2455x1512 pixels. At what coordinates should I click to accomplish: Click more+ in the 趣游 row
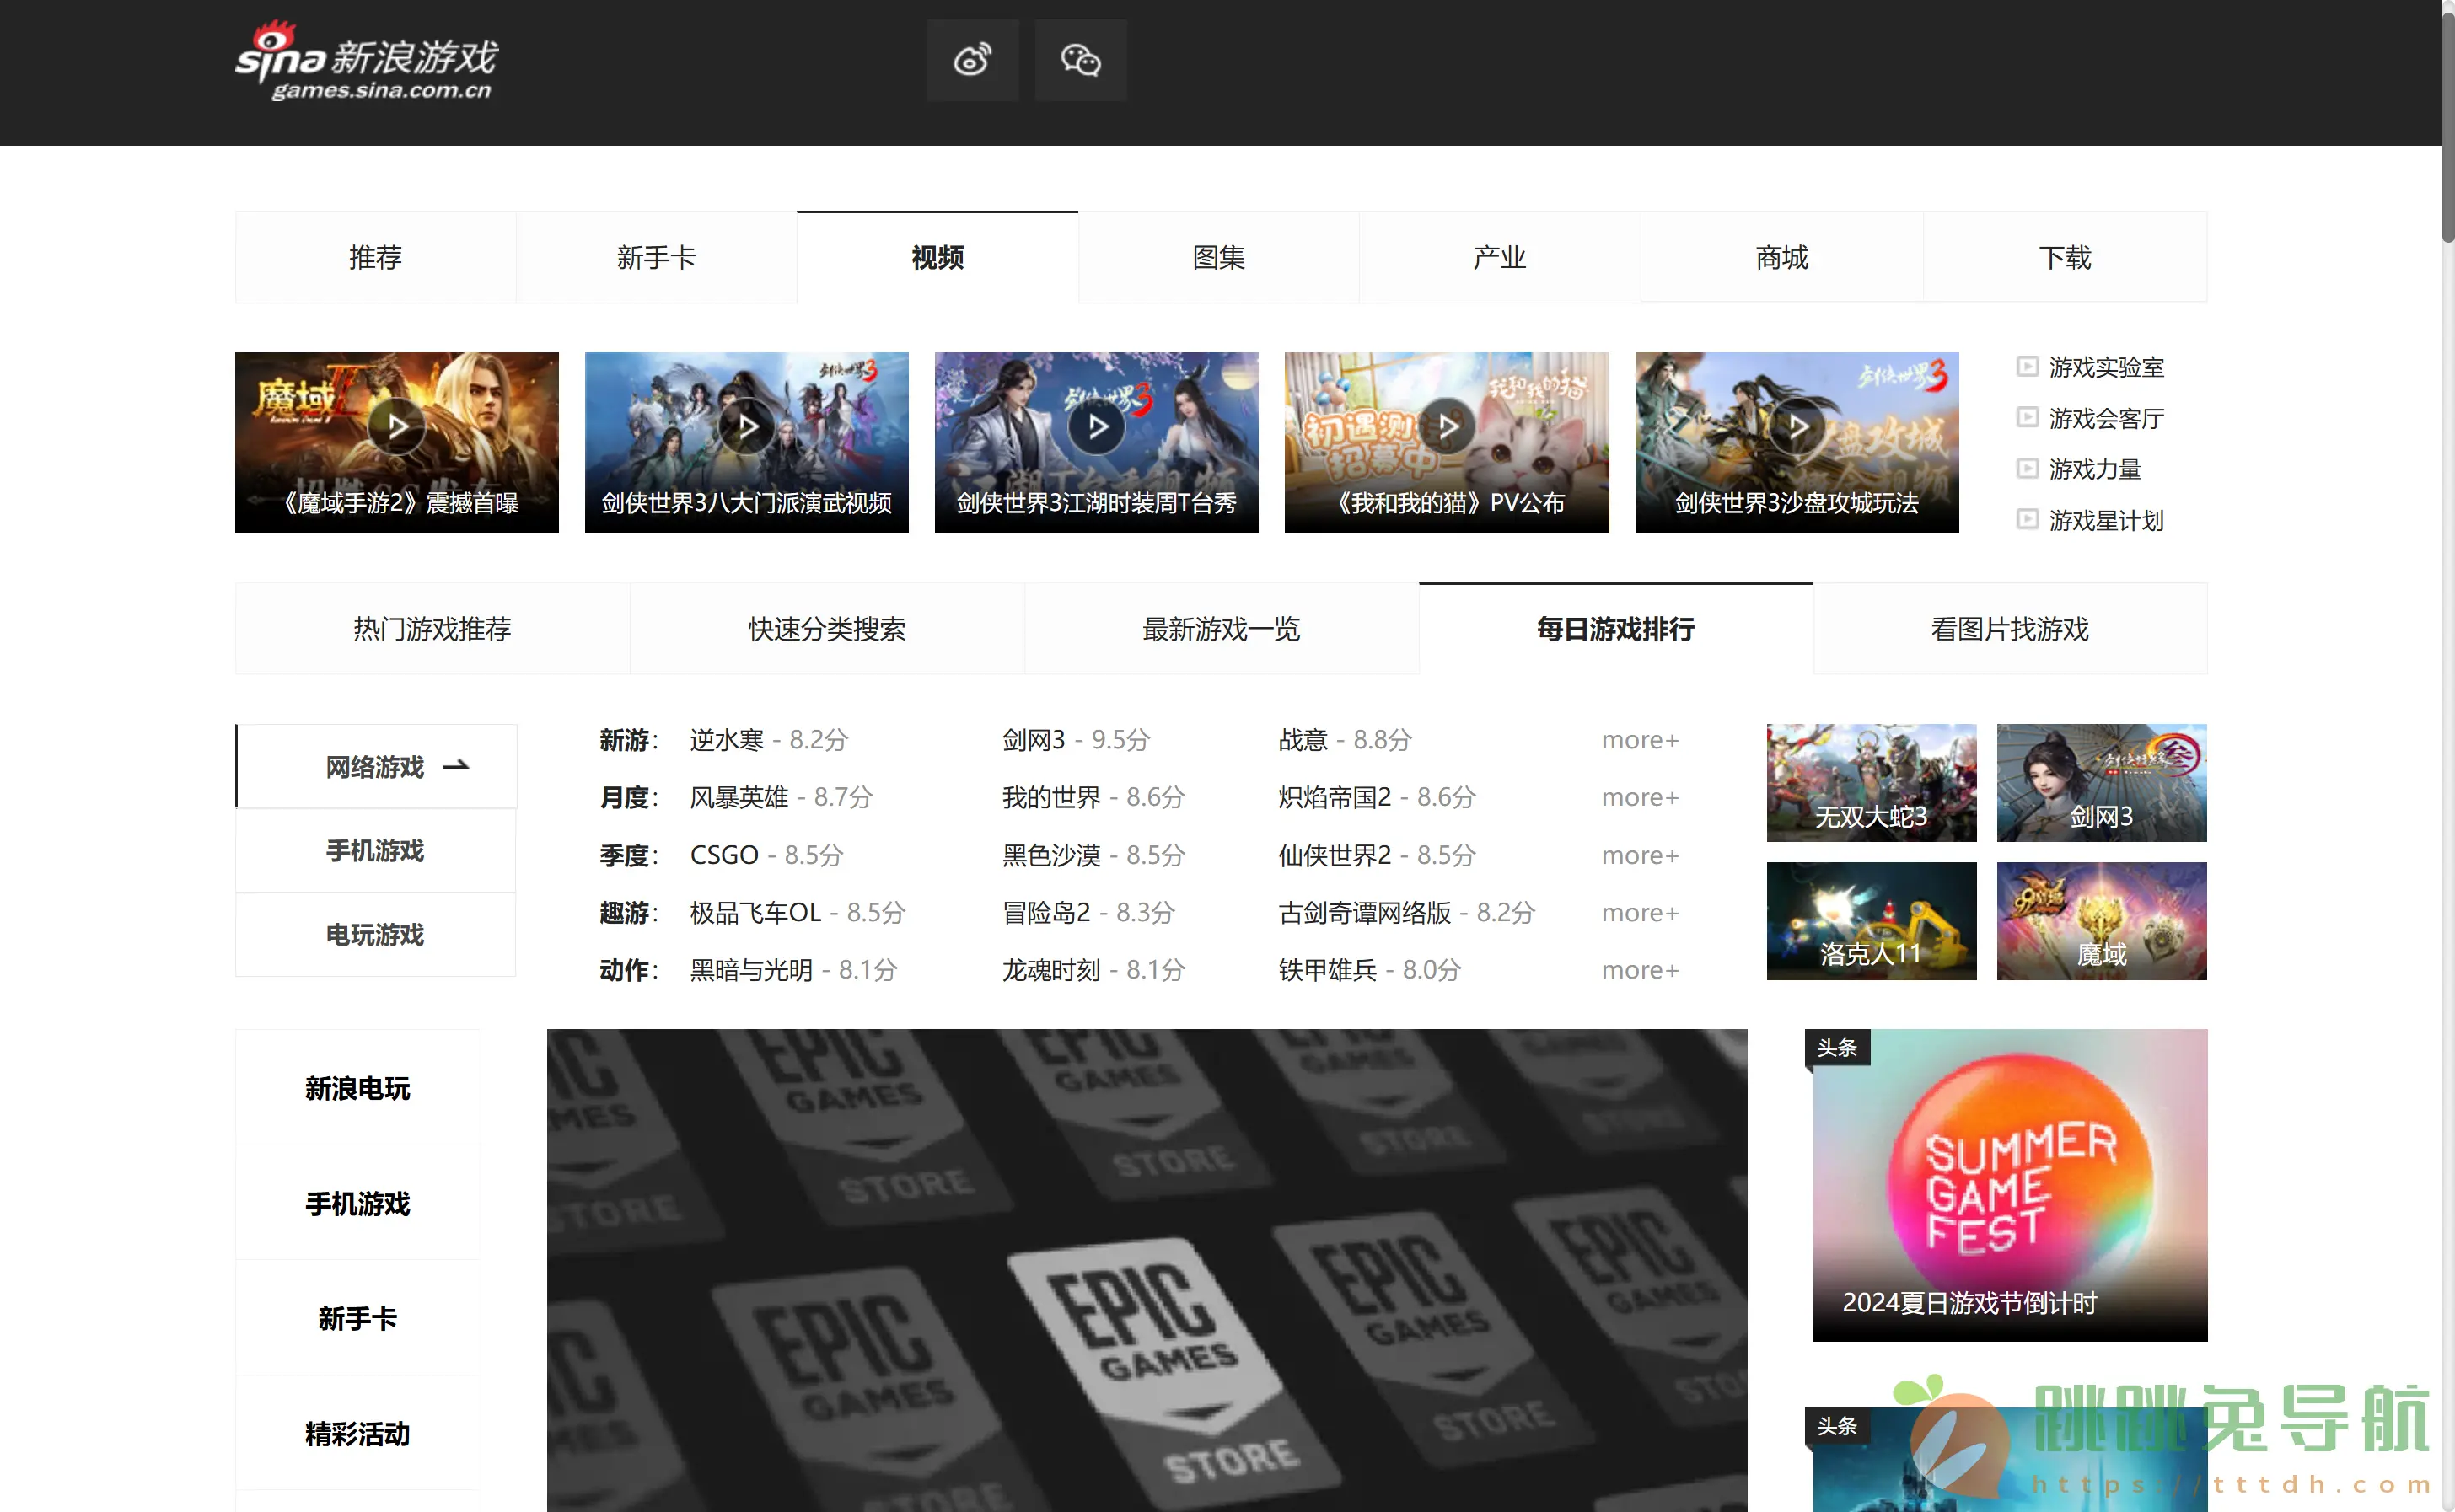1640,912
